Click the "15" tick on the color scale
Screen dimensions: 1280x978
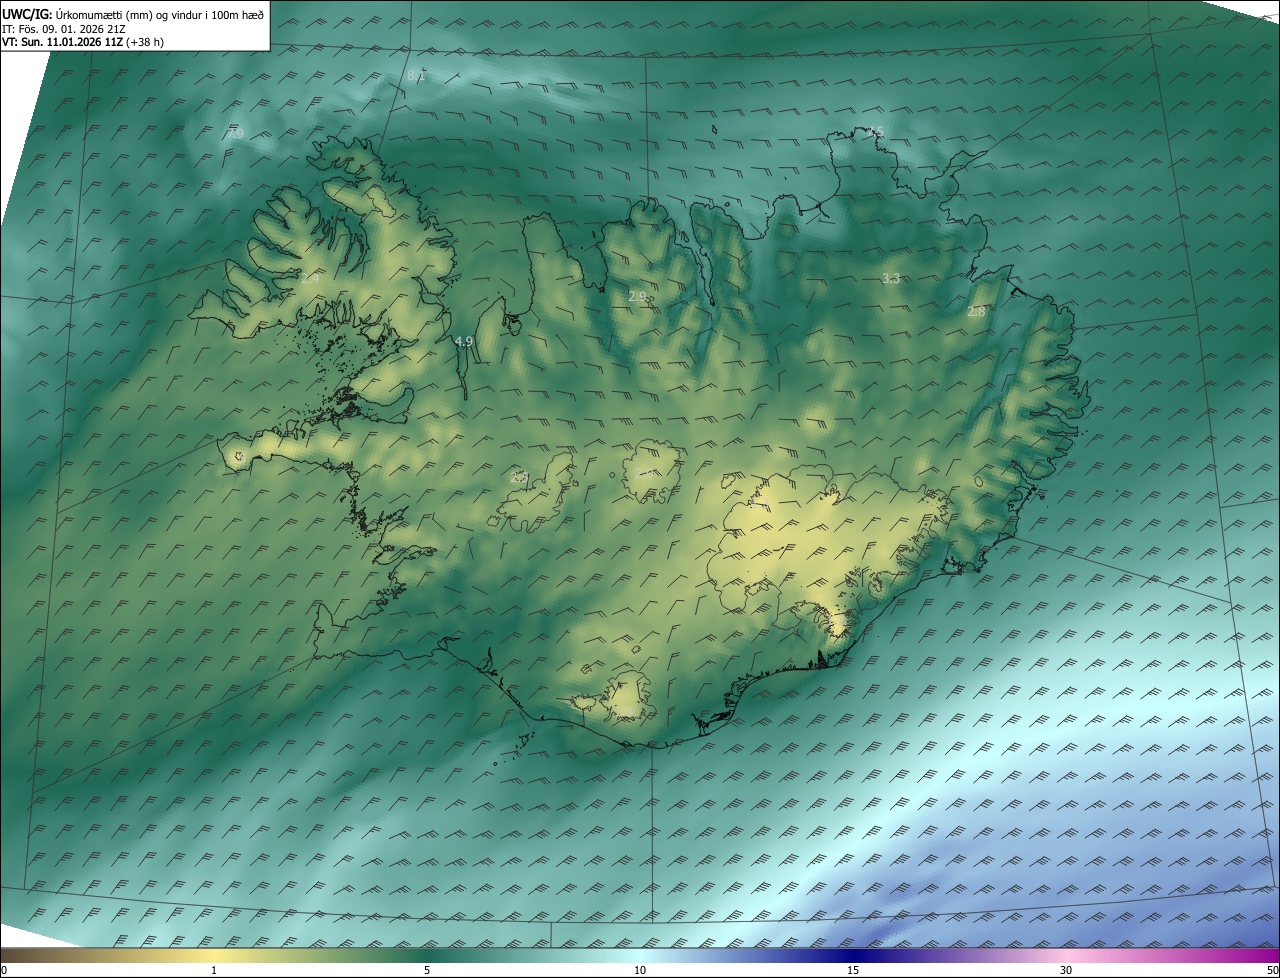(x=853, y=970)
